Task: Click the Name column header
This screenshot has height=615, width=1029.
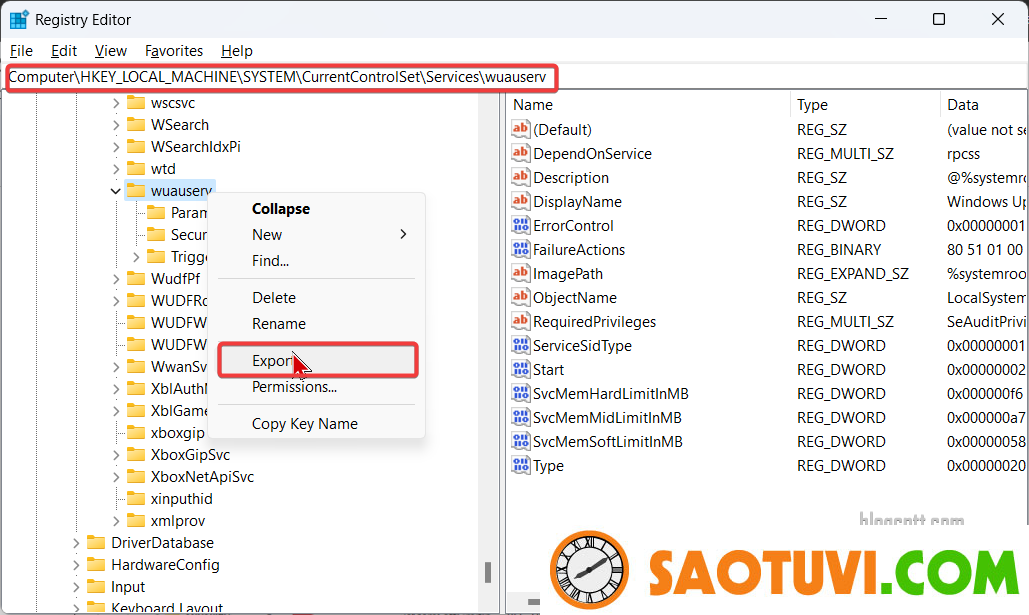Action: (648, 104)
